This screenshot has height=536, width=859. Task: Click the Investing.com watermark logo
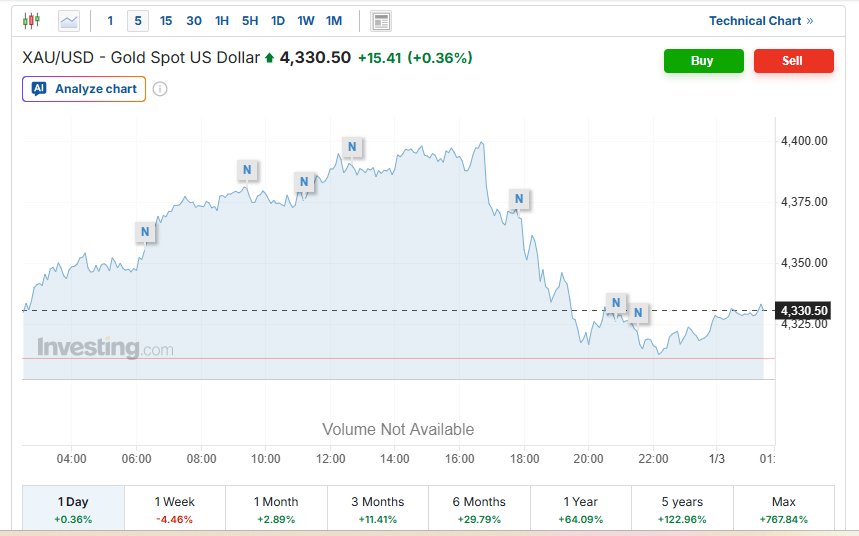(x=105, y=348)
